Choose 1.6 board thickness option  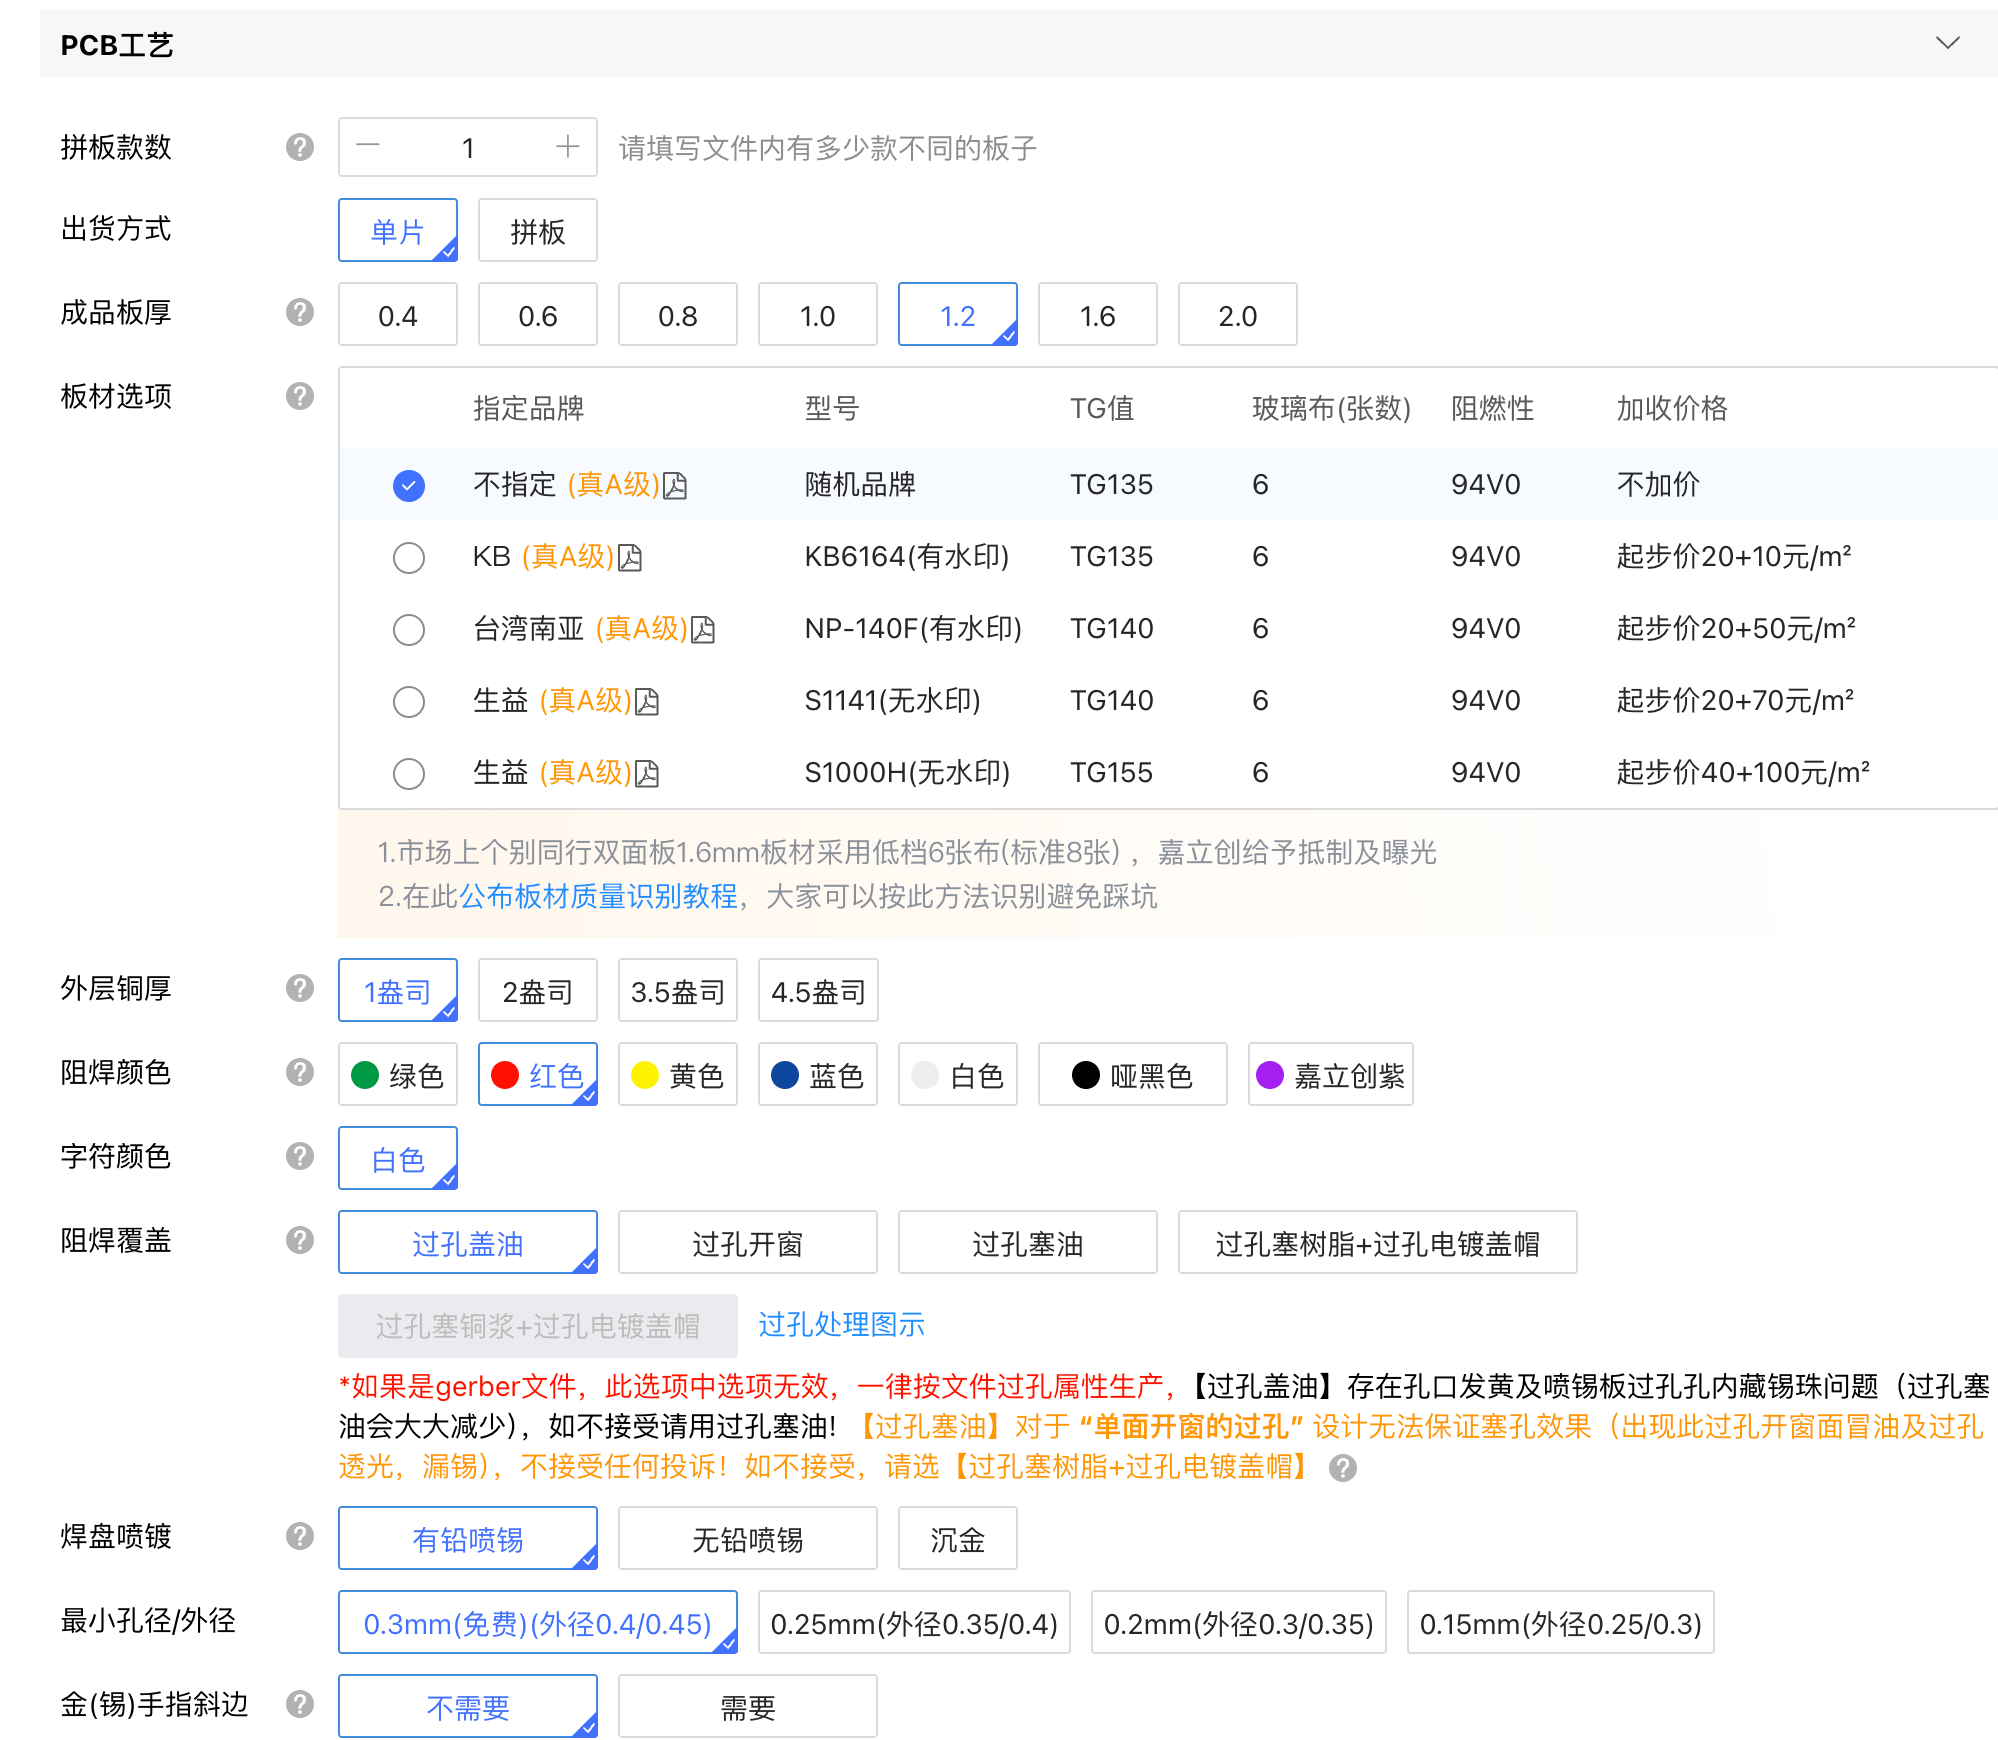tap(1097, 315)
